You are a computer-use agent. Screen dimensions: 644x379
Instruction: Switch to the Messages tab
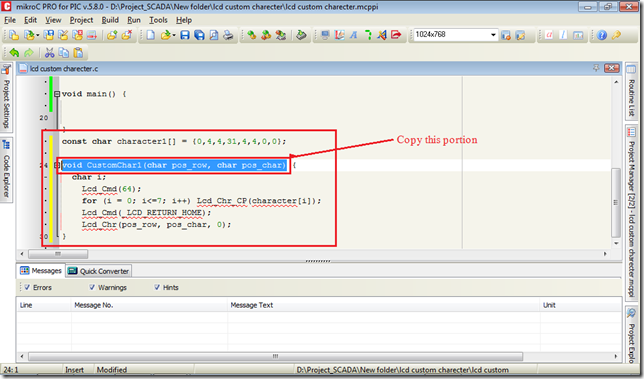point(41,271)
